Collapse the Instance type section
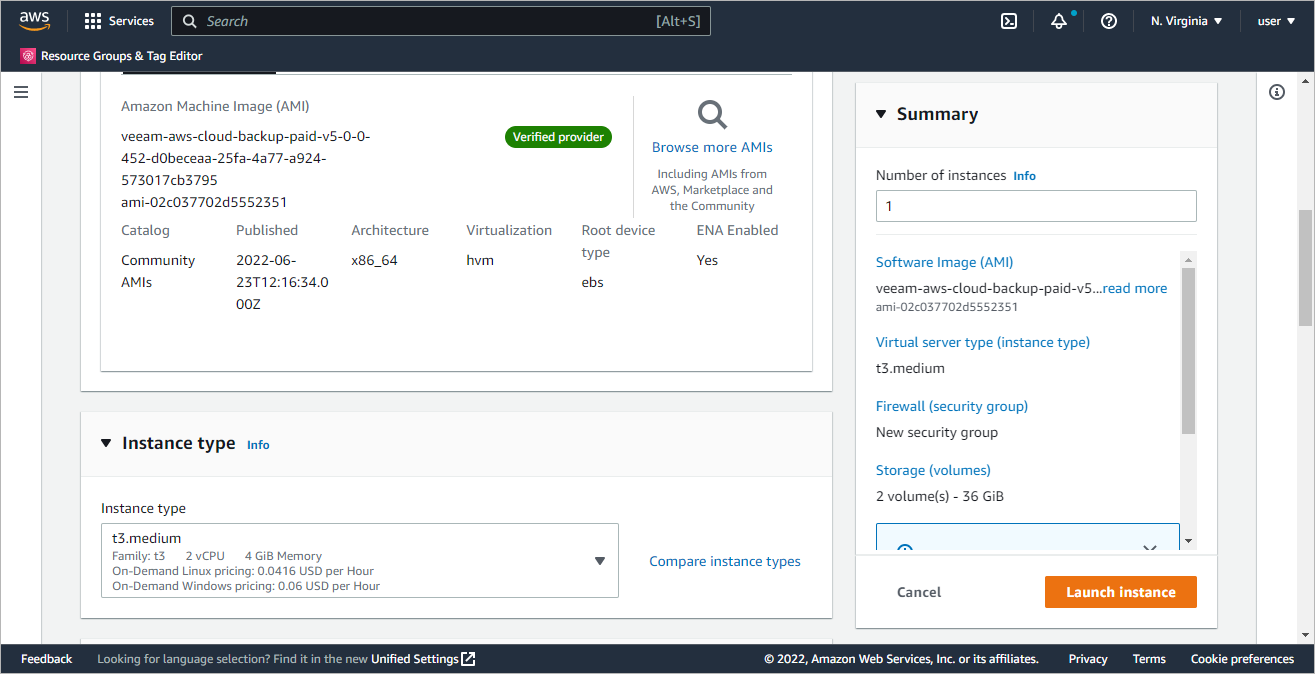The height and width of the screenshot is (674, 1315). [x=106, y=443]
